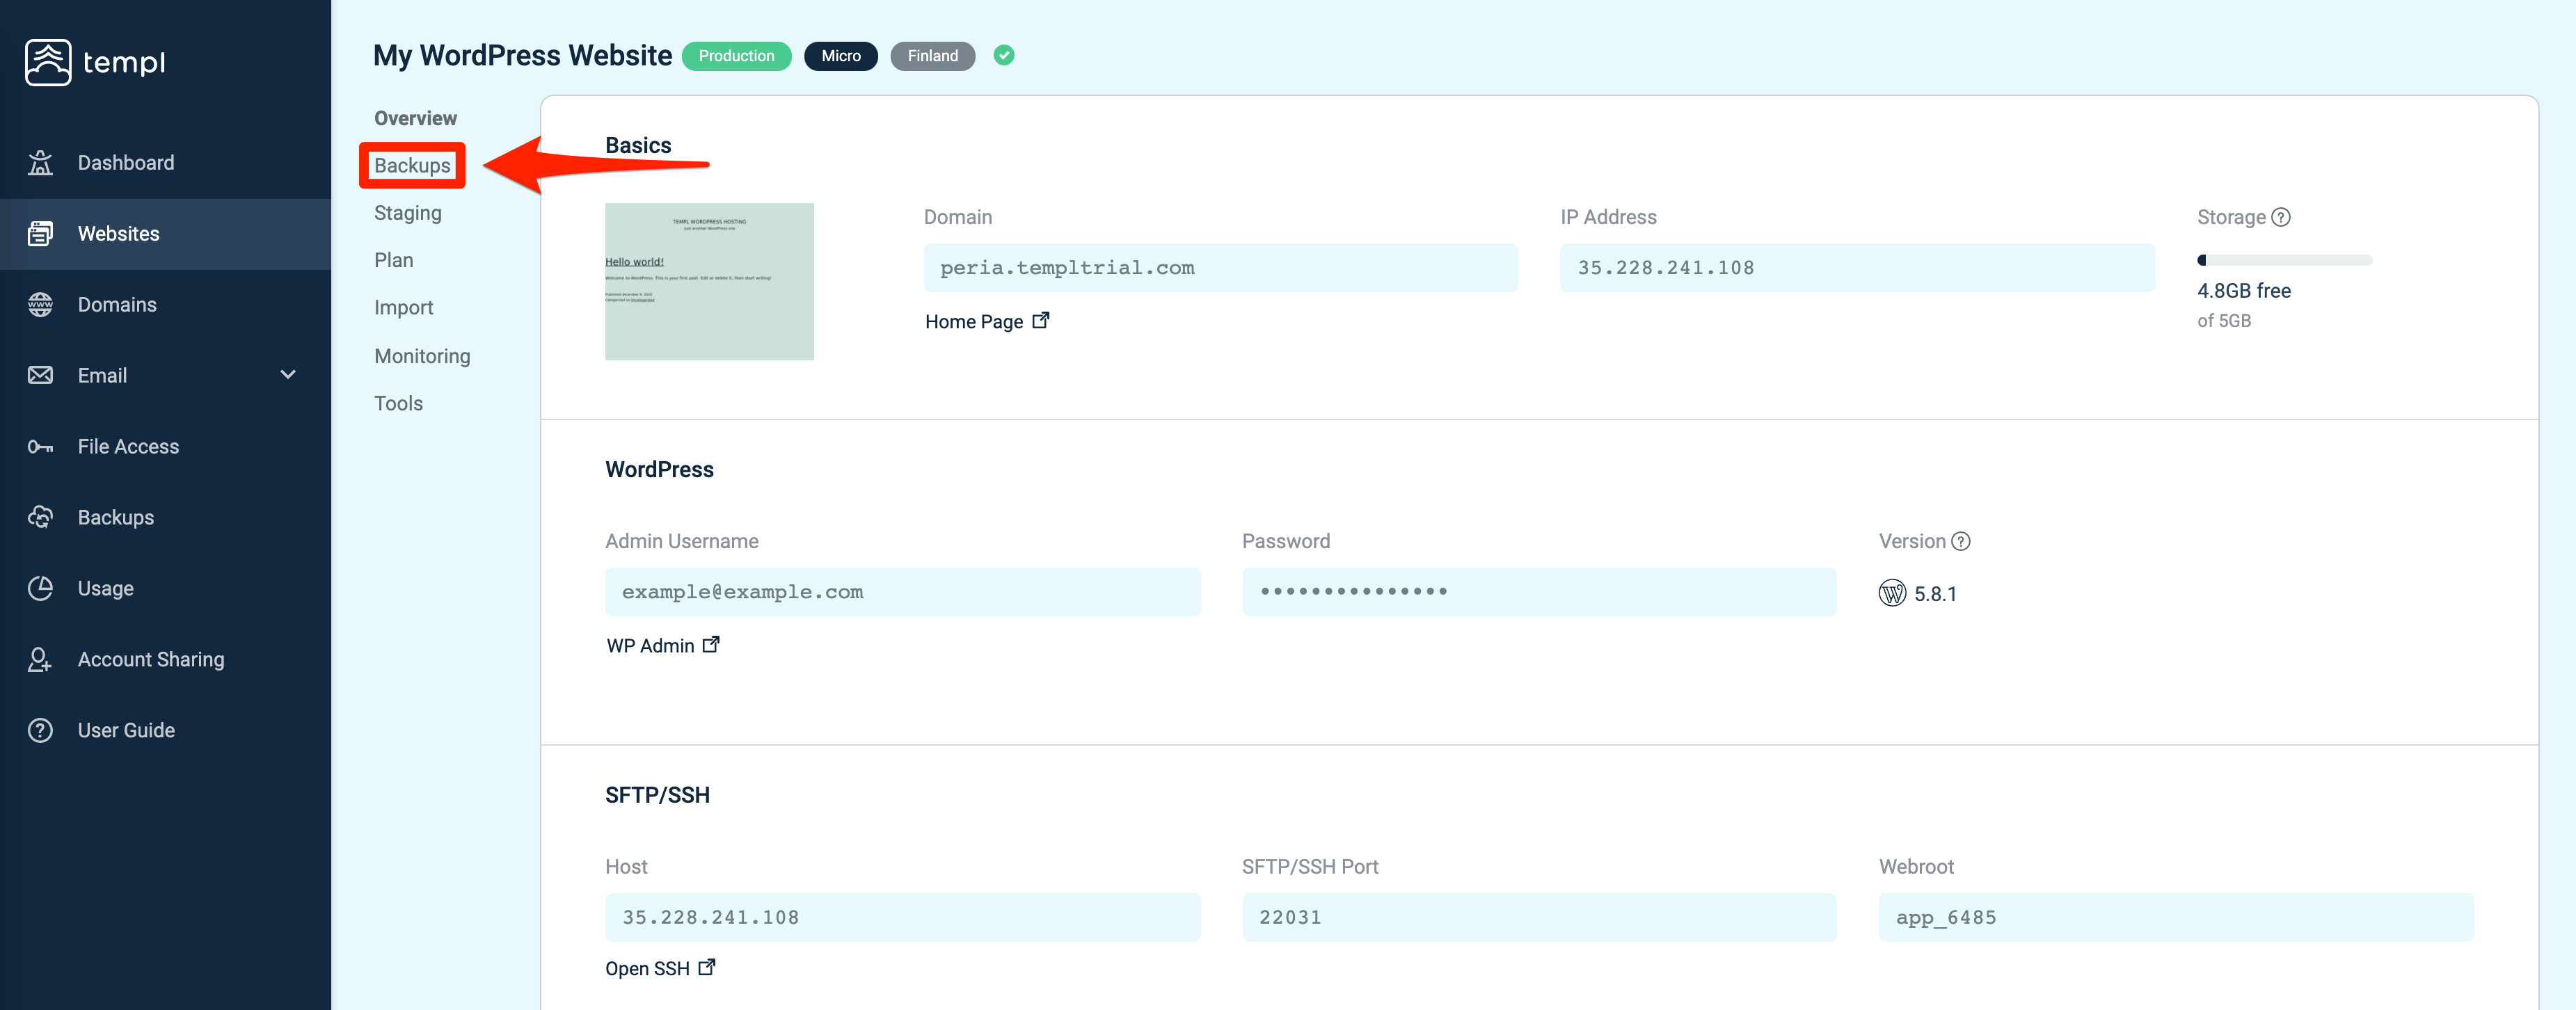The height and width of the screenshot is (1010, 2576).
Task: Go to Dashboard in sidebar
Action: pos(165,162)
